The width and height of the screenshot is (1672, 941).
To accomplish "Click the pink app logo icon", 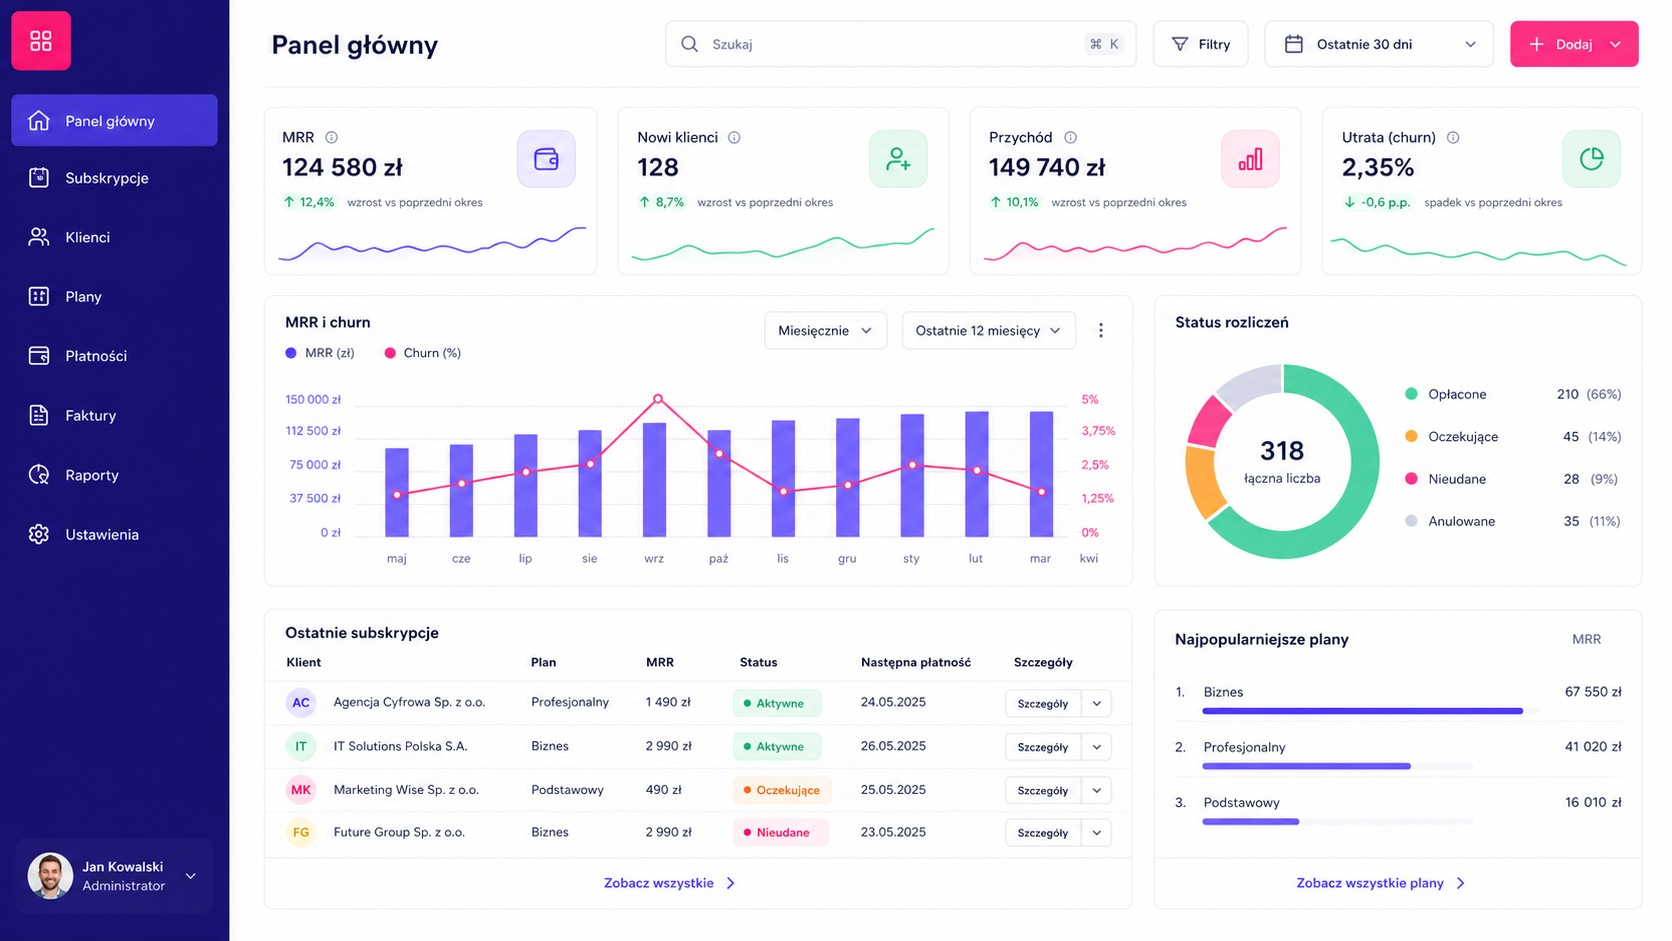I will coord(41,41).
